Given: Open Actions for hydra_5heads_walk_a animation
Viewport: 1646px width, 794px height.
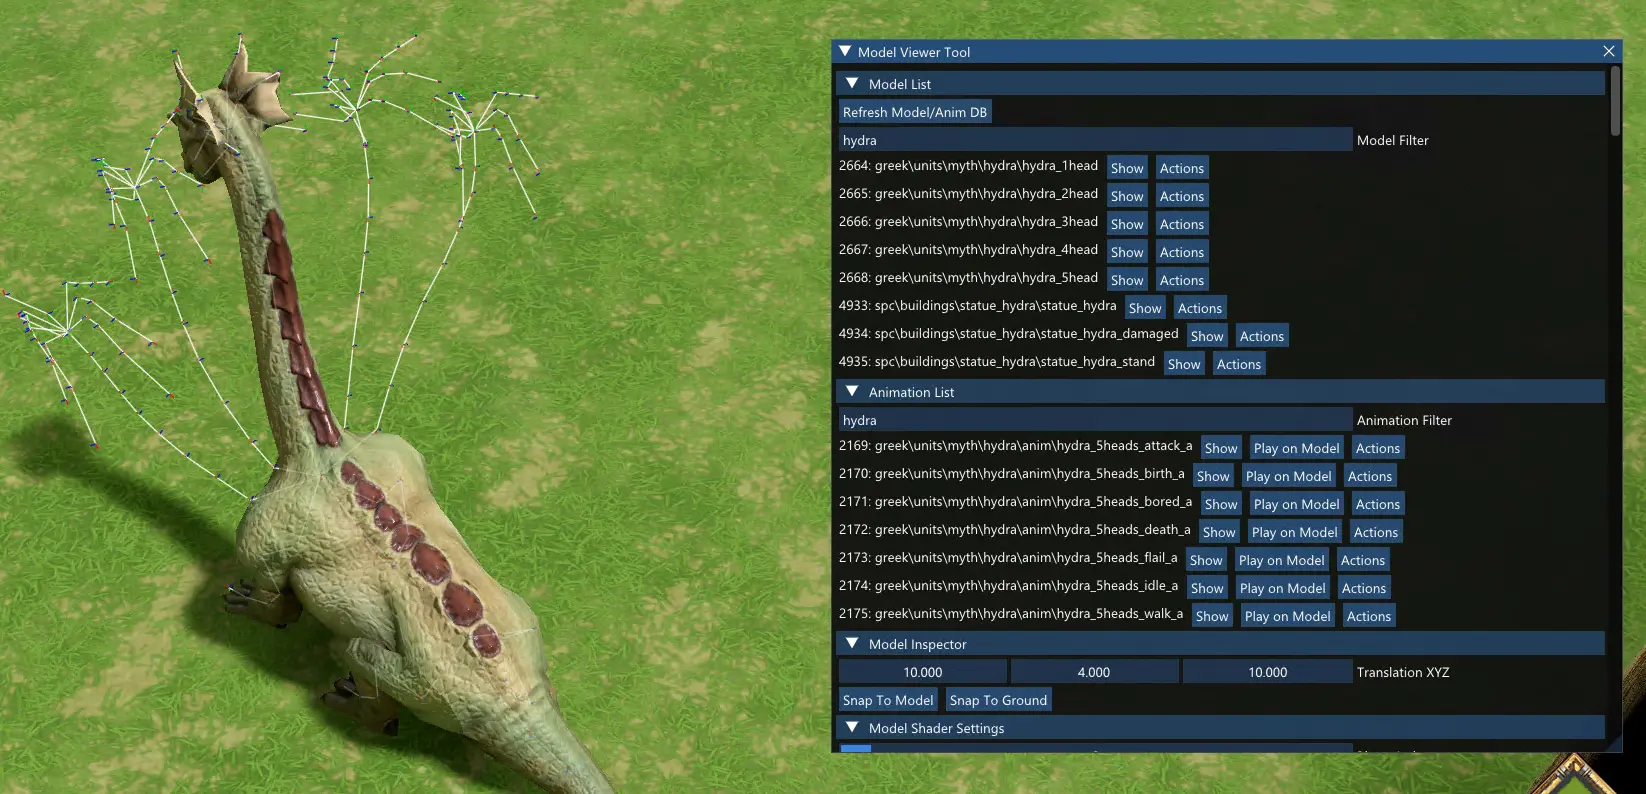Looking at the screenshot, I should pyautogui.click(x=1369, y=616).
